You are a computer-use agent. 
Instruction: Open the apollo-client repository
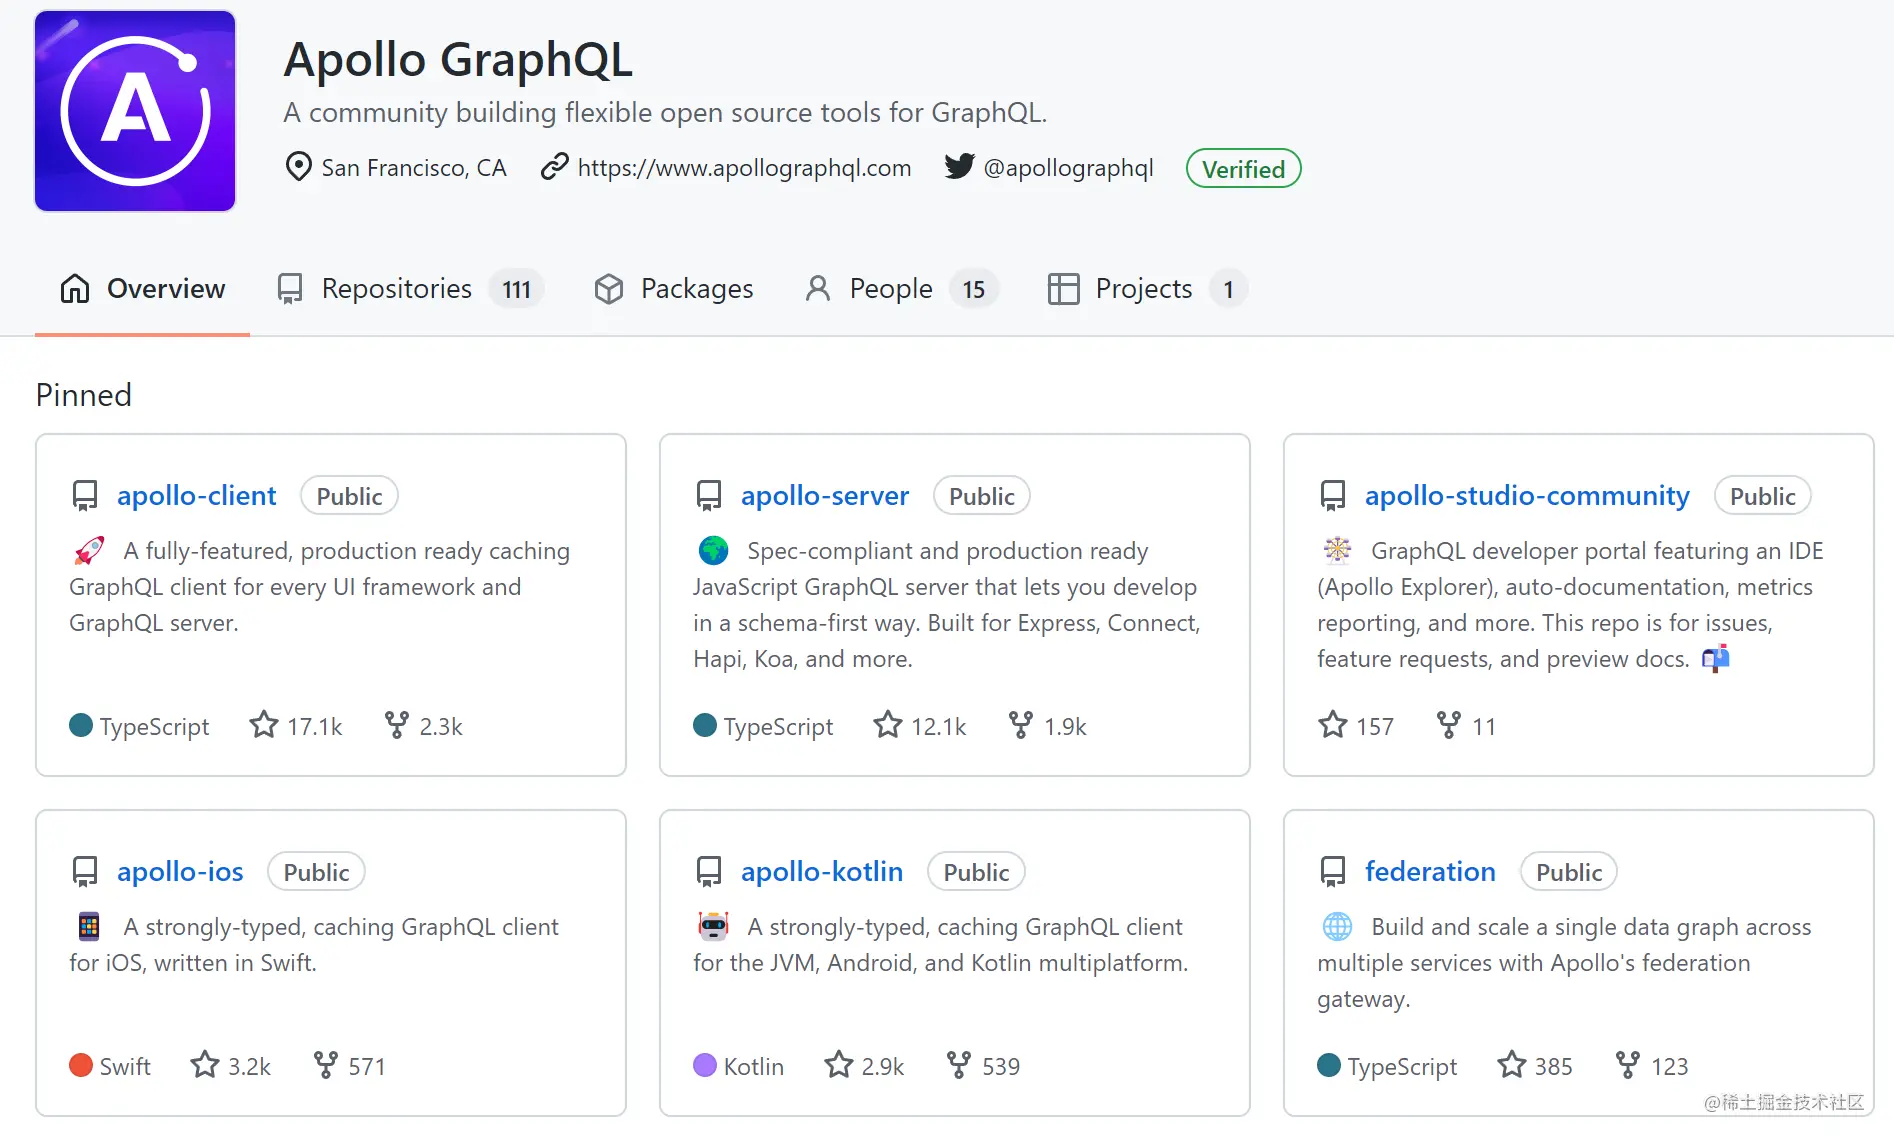click(196, 495)
